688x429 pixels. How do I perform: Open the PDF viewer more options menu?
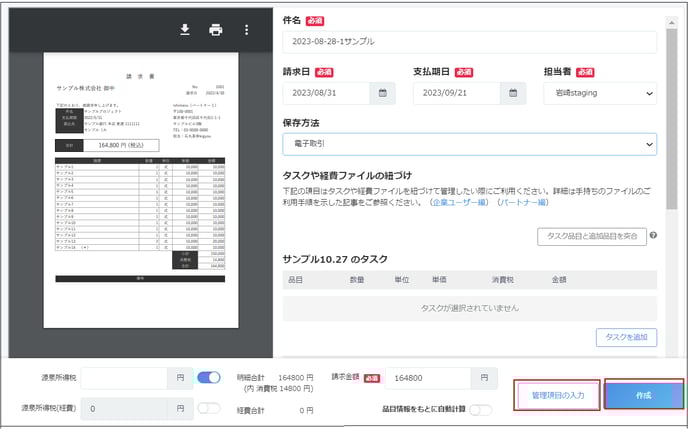pyautogui.click(x=247, y=30)
